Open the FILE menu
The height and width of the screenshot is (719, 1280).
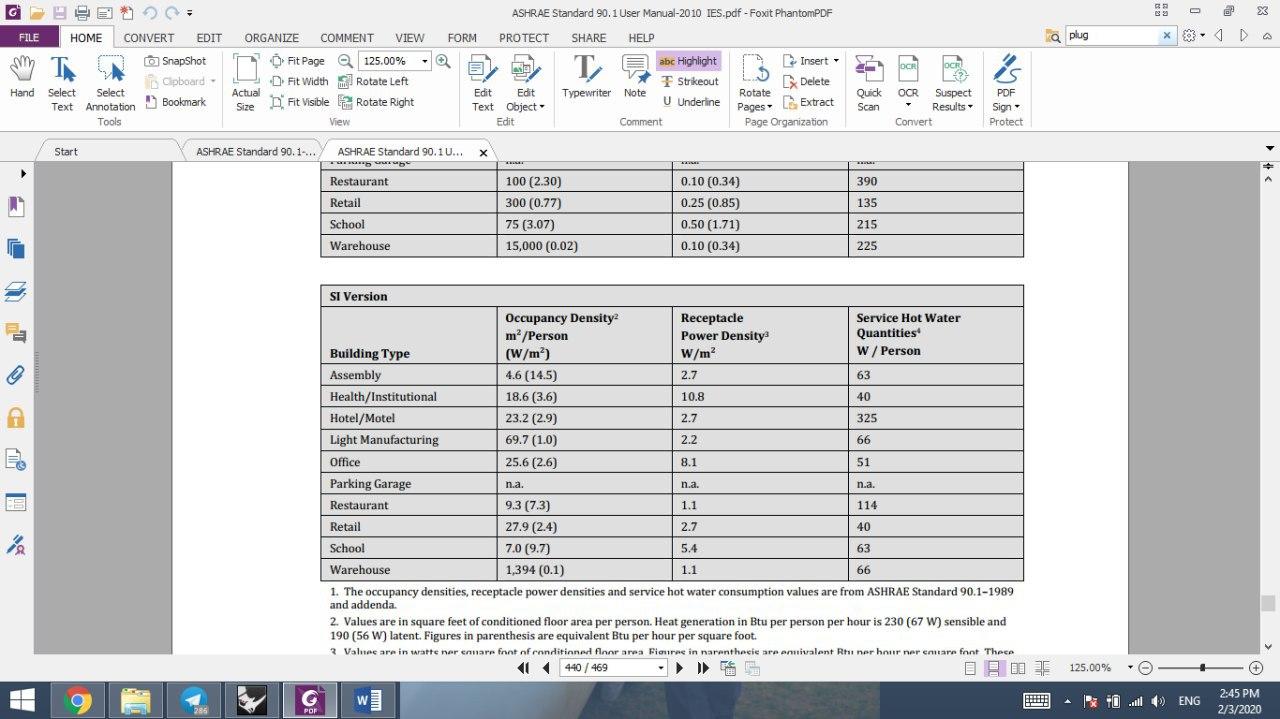coord(29,38)
